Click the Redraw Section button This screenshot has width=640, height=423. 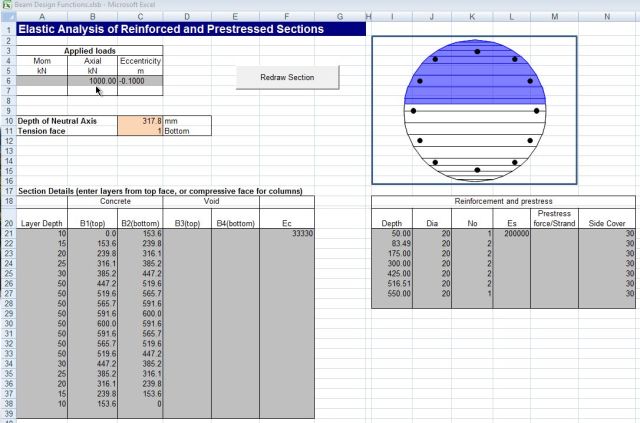coord(287,77)
